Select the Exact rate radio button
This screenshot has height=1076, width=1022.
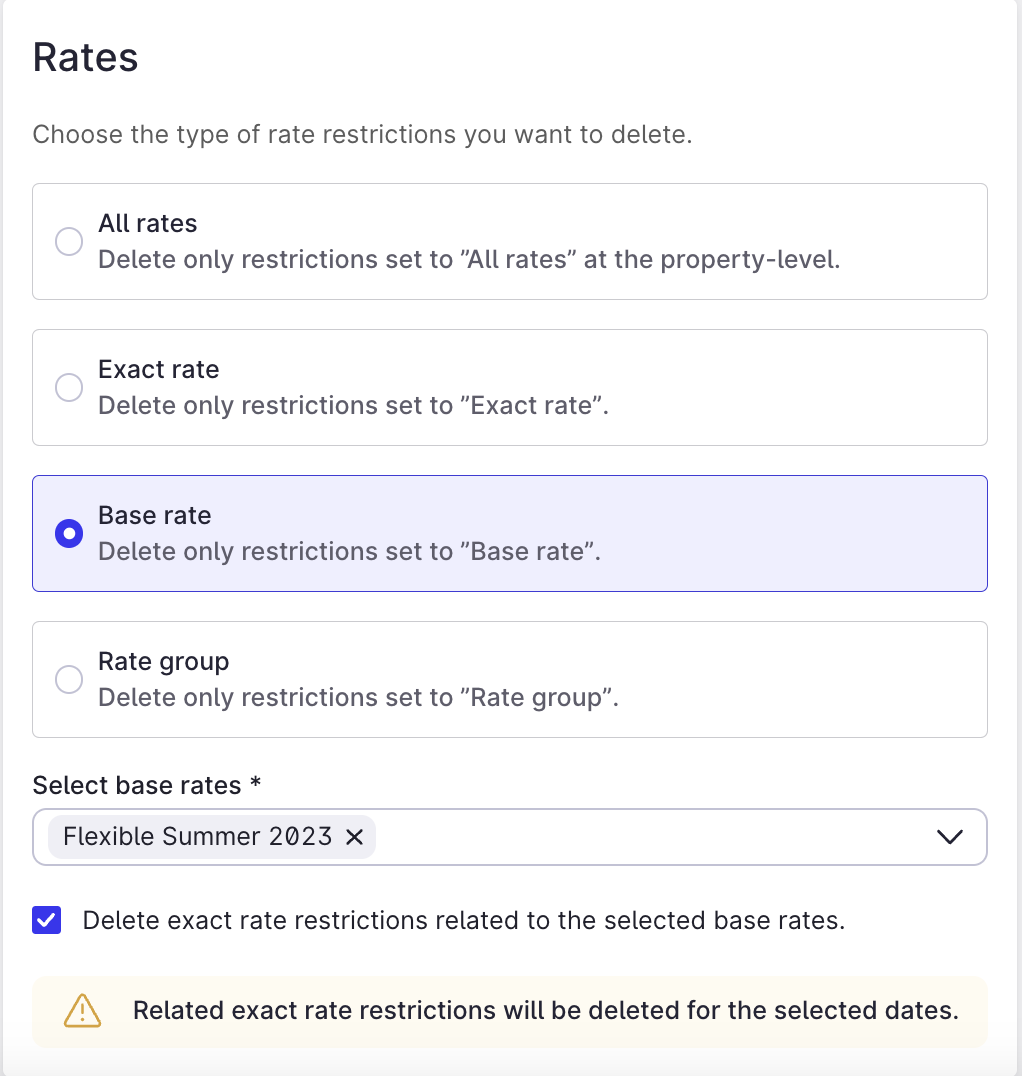[x=69, y=388]
